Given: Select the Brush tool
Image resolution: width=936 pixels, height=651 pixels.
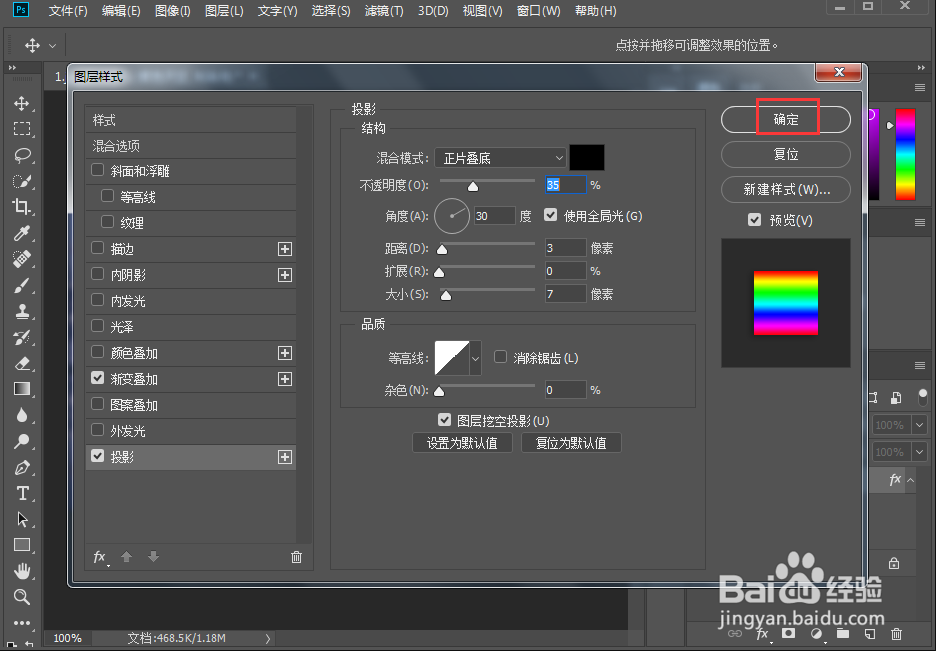Looking at the screenshot, I should click(x=22, y=285).
